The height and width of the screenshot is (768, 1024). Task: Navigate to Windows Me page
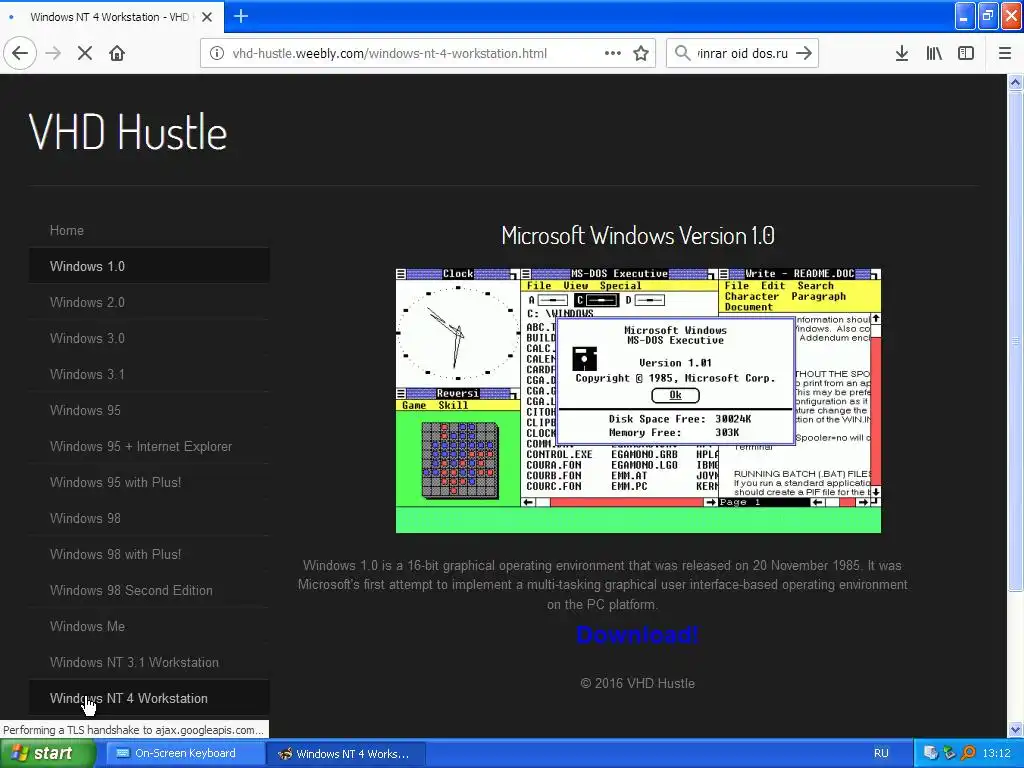coord(149,626)
